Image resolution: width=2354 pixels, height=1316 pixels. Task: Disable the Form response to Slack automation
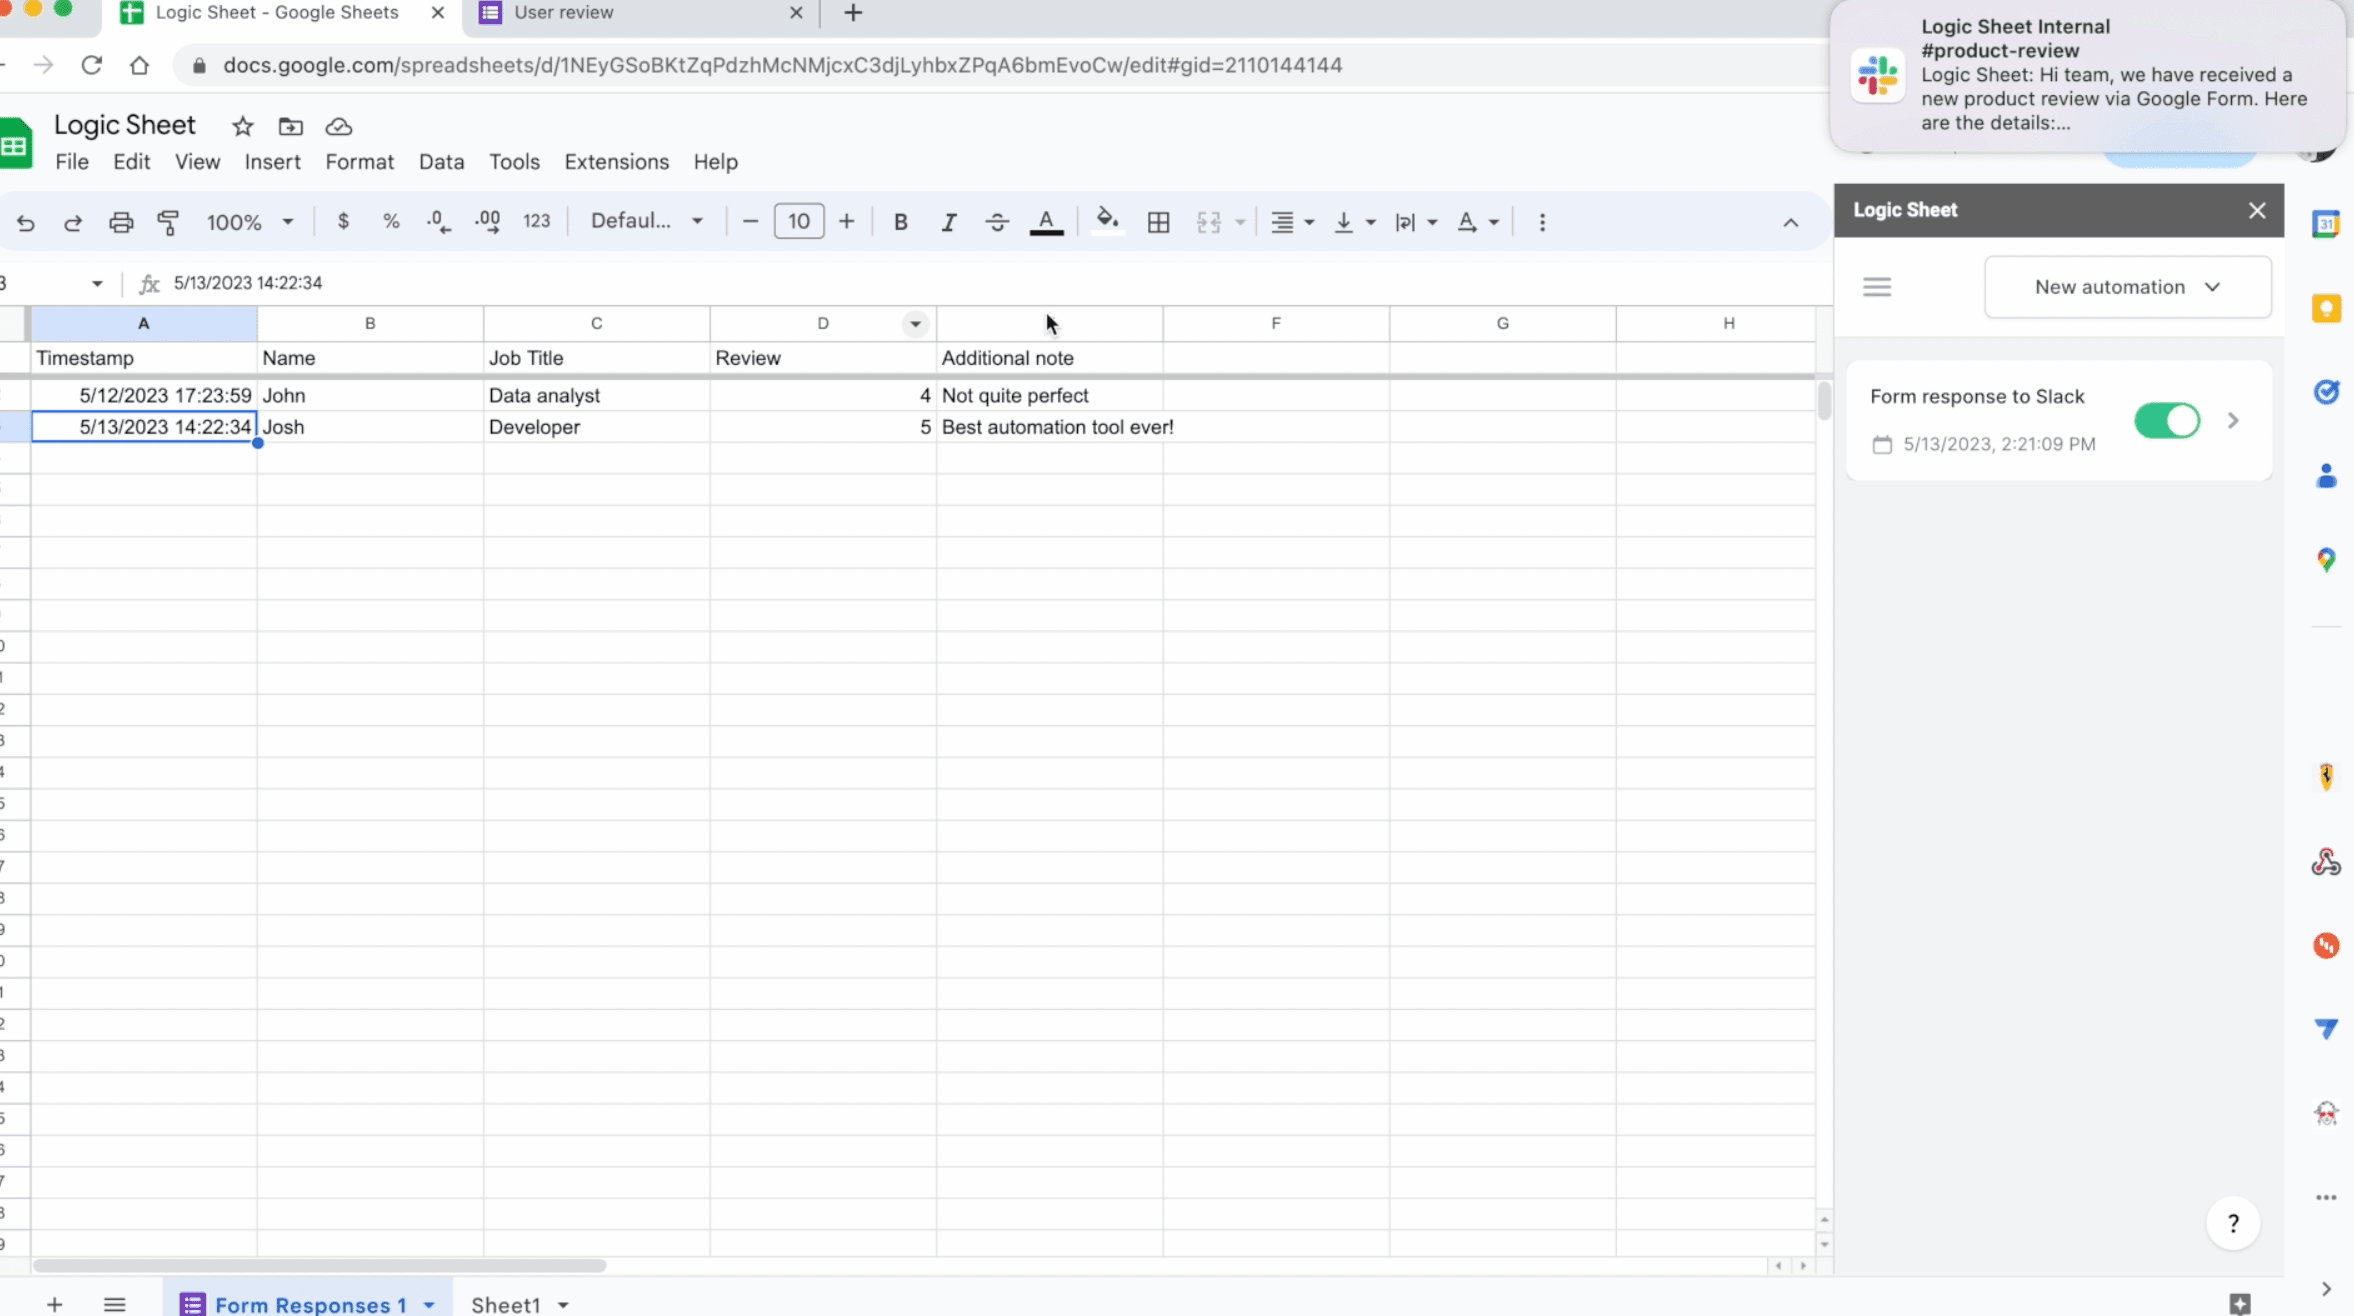click(2168, 421)
